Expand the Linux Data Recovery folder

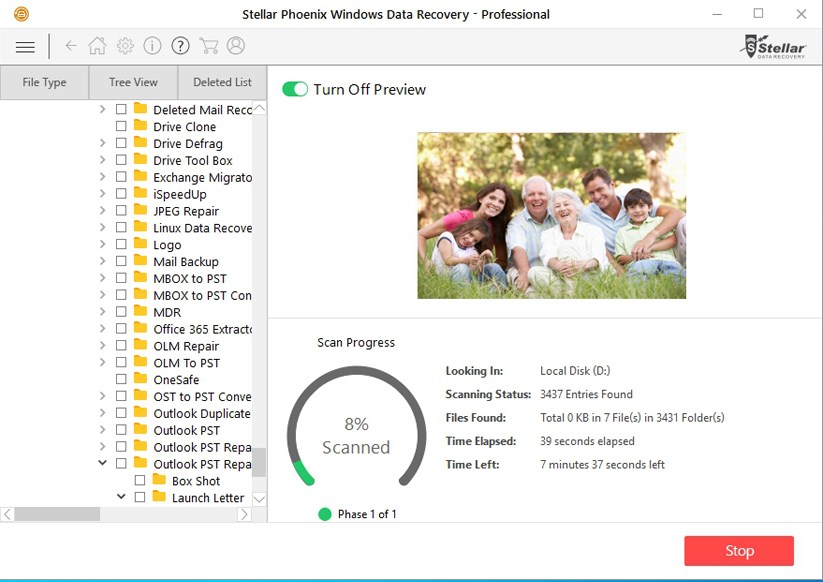coord(102,227)
